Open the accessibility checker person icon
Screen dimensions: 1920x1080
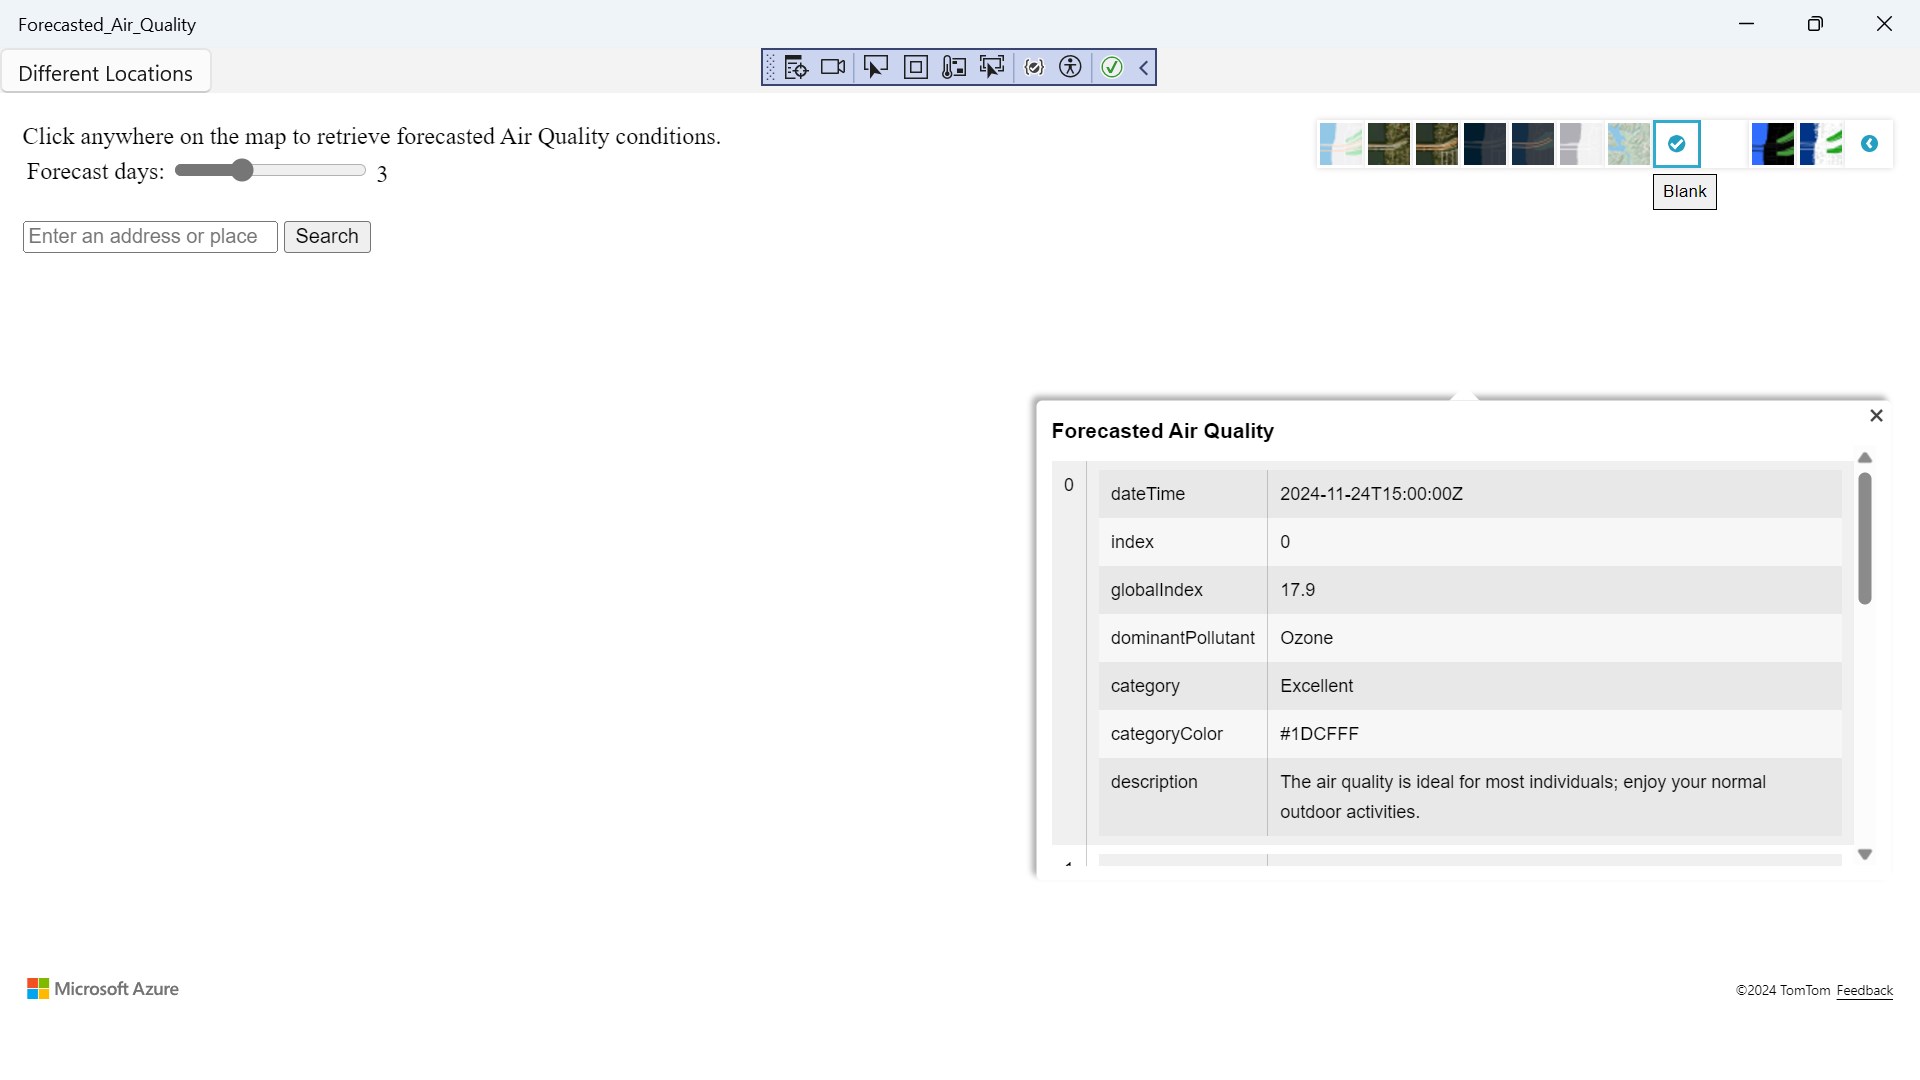point(1070,68)
